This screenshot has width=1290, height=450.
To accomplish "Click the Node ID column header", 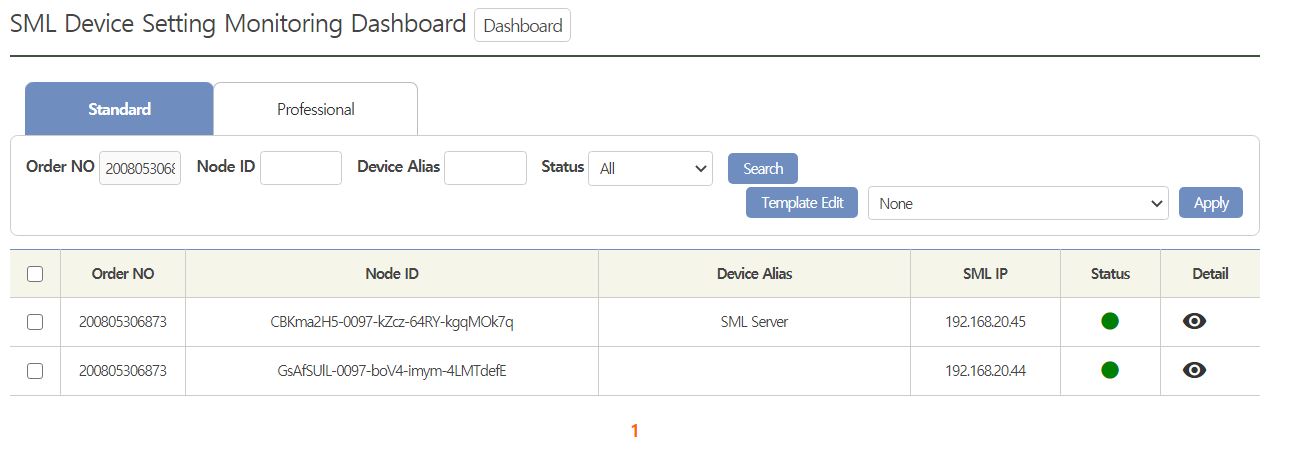I will (391, 274).
